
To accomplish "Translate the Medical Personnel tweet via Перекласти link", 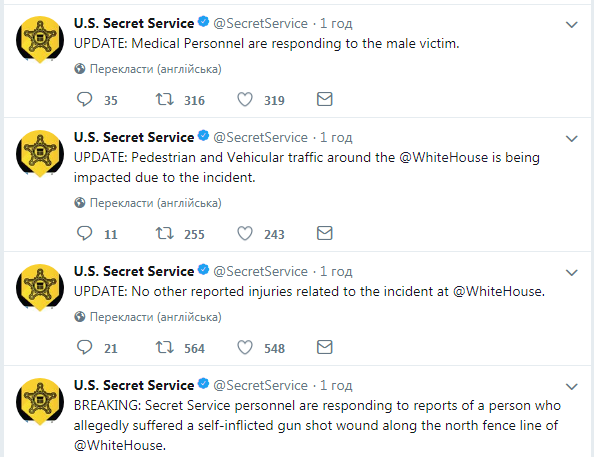I will pyautogui.click(x=155, y=69).
